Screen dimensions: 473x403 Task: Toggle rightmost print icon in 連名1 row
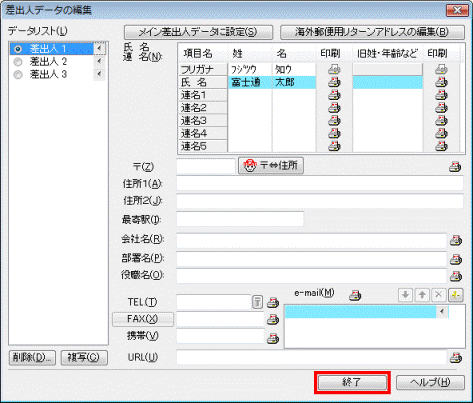pyautogui.click(x=441, y=95)
